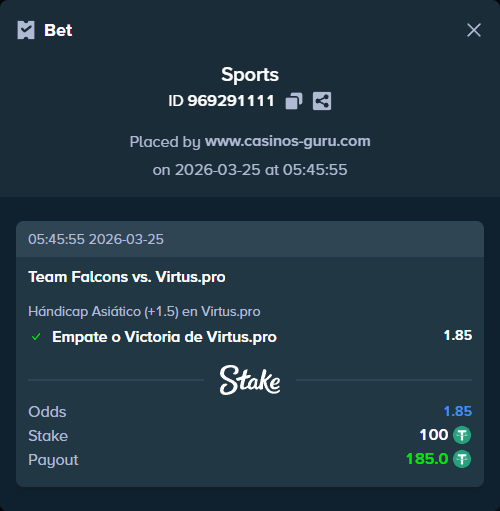The image size is (500, 511).
Task: Click the bet slip icon beside Bet
Action: coord(26,30)
